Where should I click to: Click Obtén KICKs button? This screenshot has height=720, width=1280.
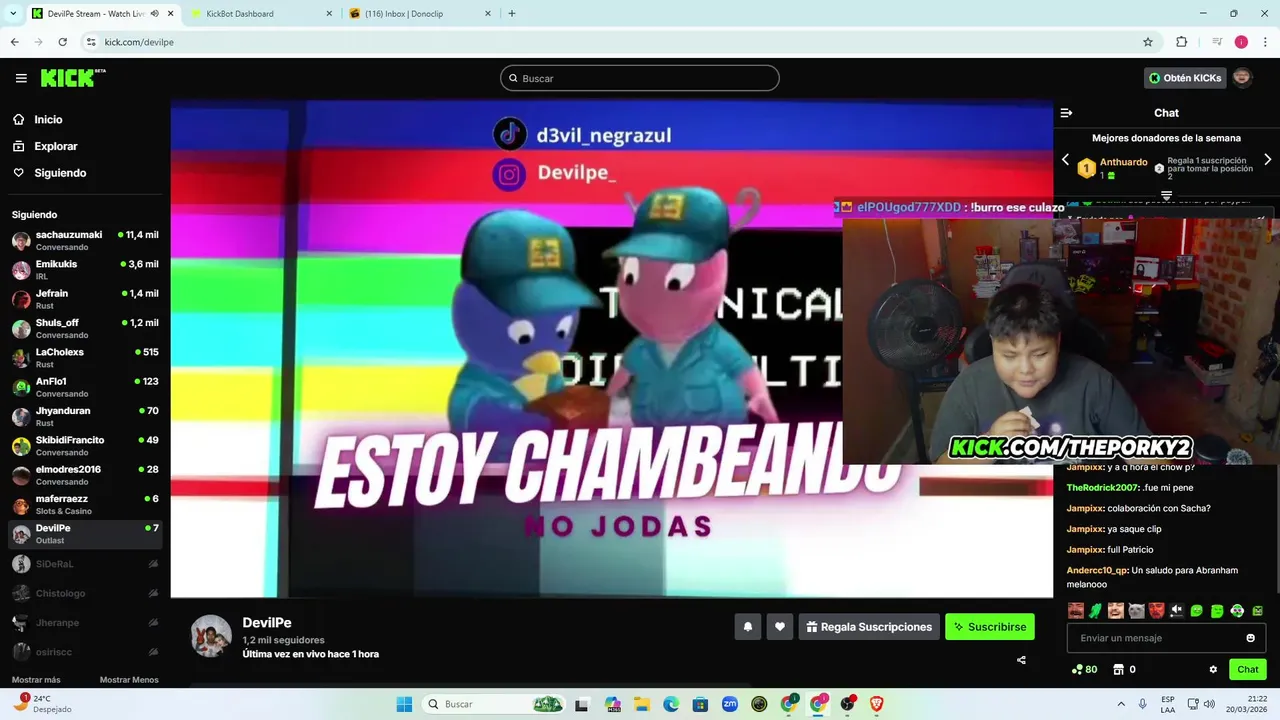pos(1185,78)
